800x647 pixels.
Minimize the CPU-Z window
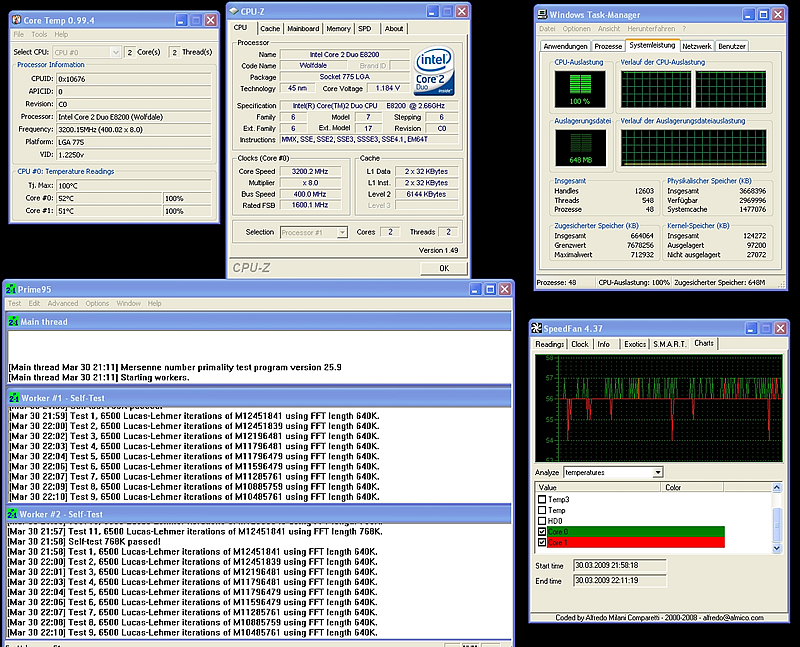pos(433,11)
